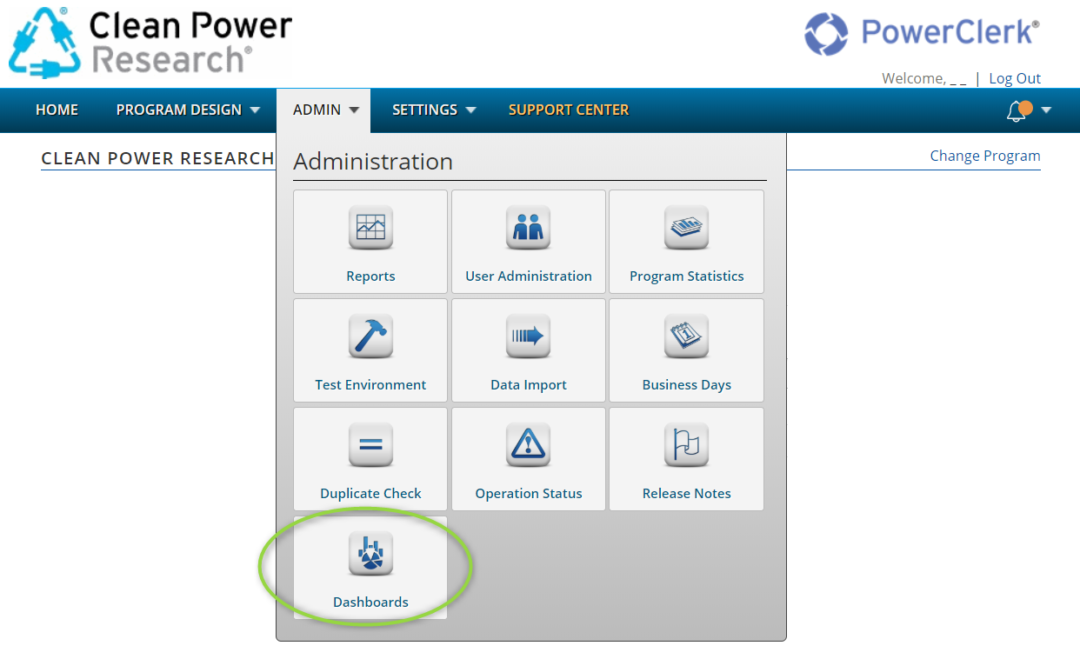Open the Data Import tool
The width and height of the screenshot is (1080, 659).
pyautogui.click(x=528, y=350)
